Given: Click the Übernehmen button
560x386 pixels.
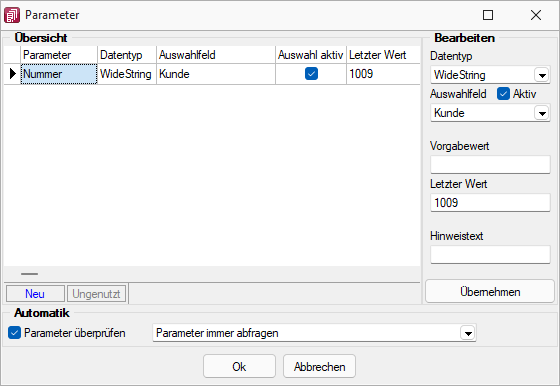Looking at the screenshot, I should coord(490,292).
